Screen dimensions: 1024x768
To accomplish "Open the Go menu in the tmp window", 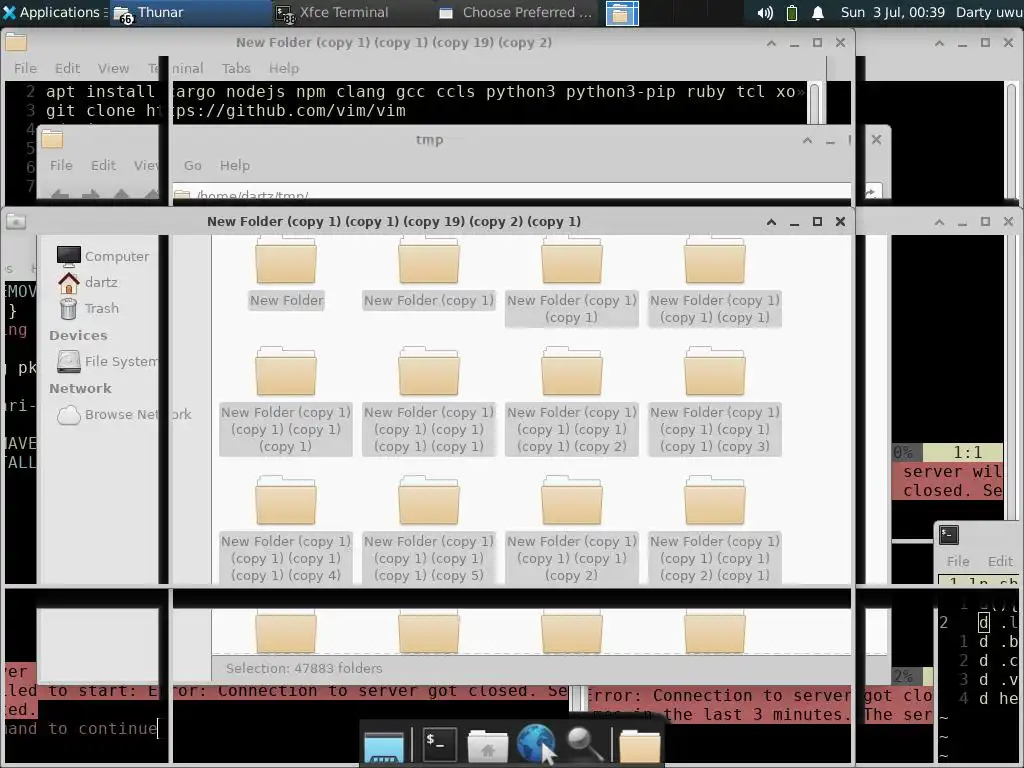I will pyautogui.click(x=193, y=165).
